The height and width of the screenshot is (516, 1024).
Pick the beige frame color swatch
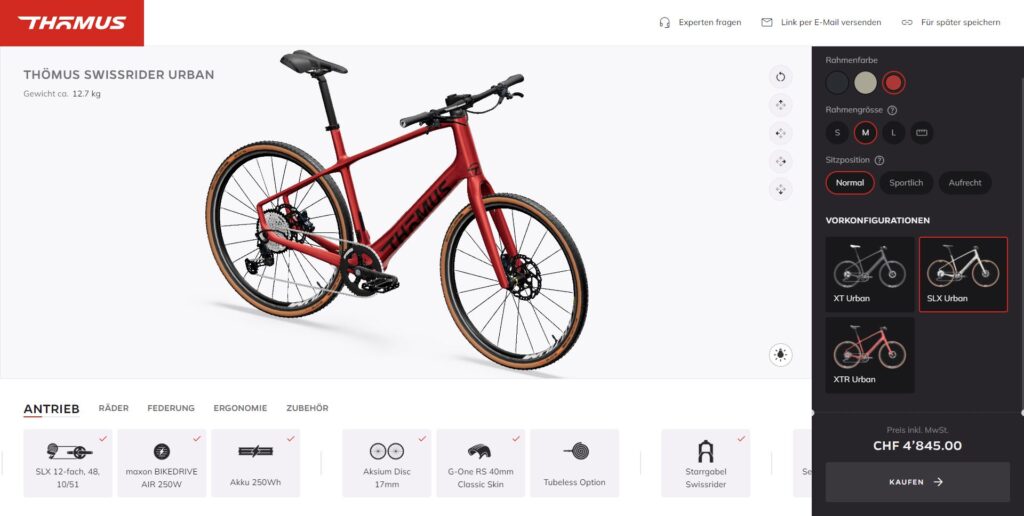[x=865, y=83]
